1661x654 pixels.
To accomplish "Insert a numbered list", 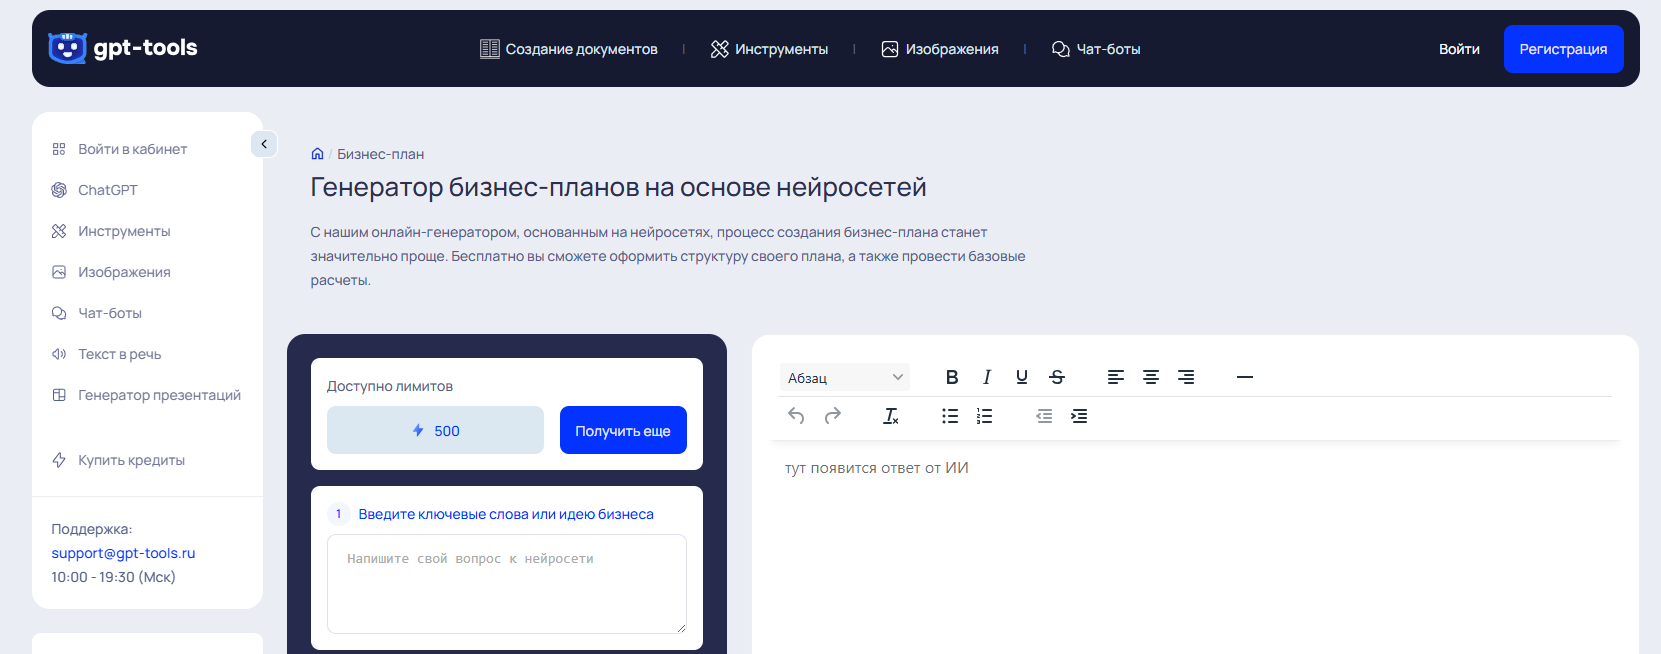I will coord(985,416).
